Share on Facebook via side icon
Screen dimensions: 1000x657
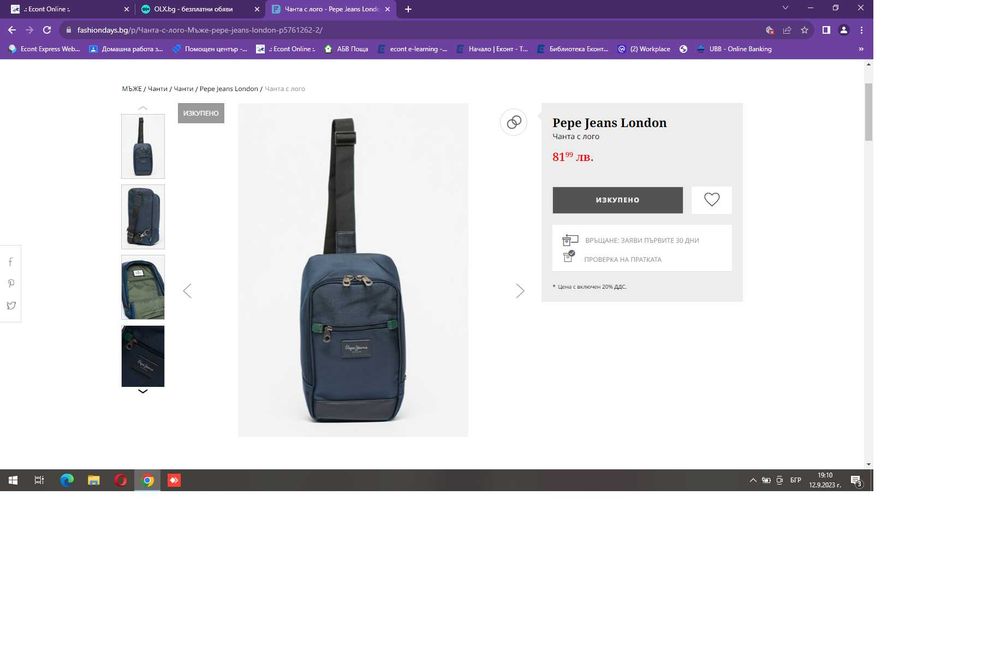(10, 262)
